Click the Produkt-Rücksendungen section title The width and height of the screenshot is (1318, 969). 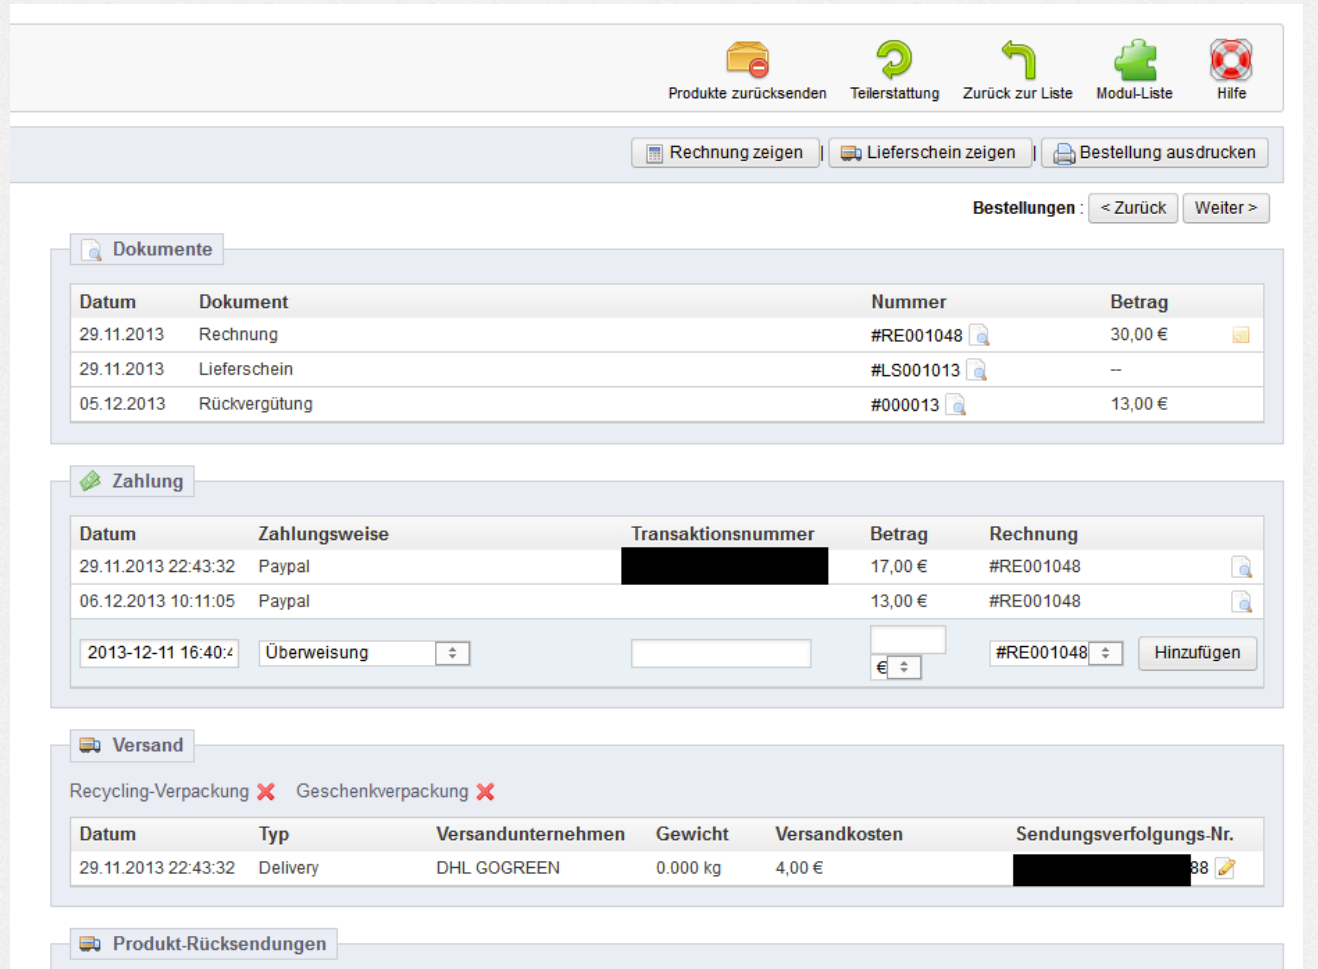click(219, 944)
